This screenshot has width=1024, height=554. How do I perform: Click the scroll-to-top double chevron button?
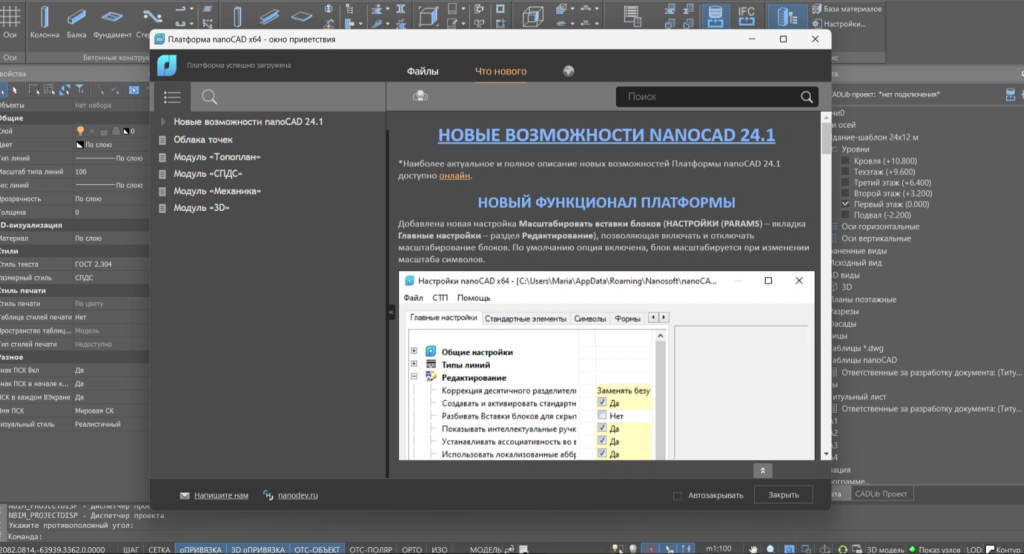pos(762,470)
